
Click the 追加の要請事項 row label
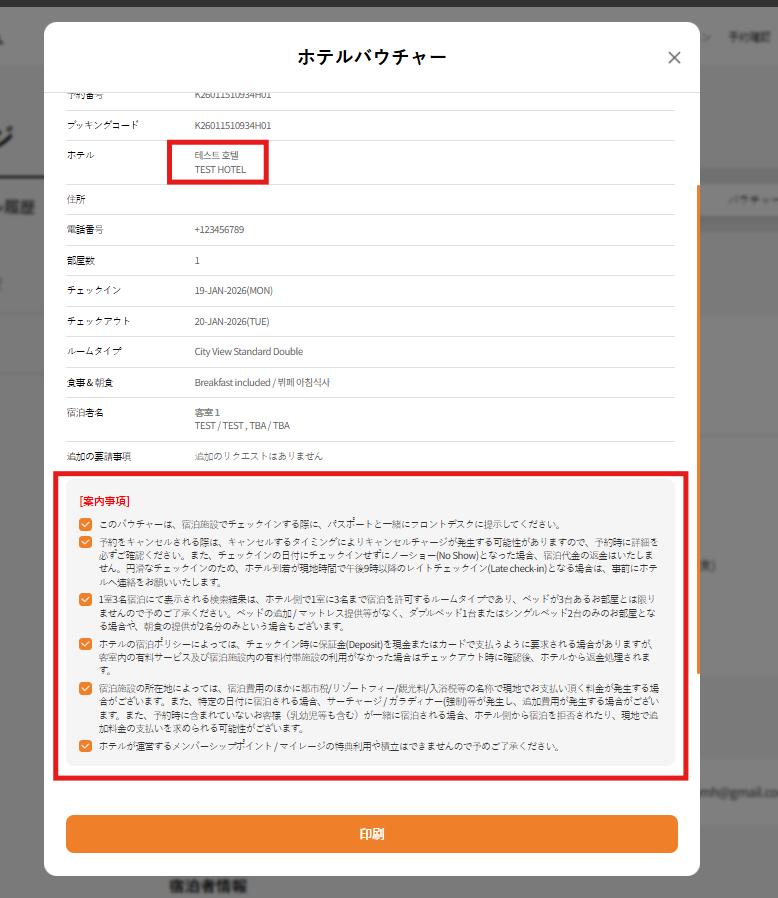coord(99,456)
